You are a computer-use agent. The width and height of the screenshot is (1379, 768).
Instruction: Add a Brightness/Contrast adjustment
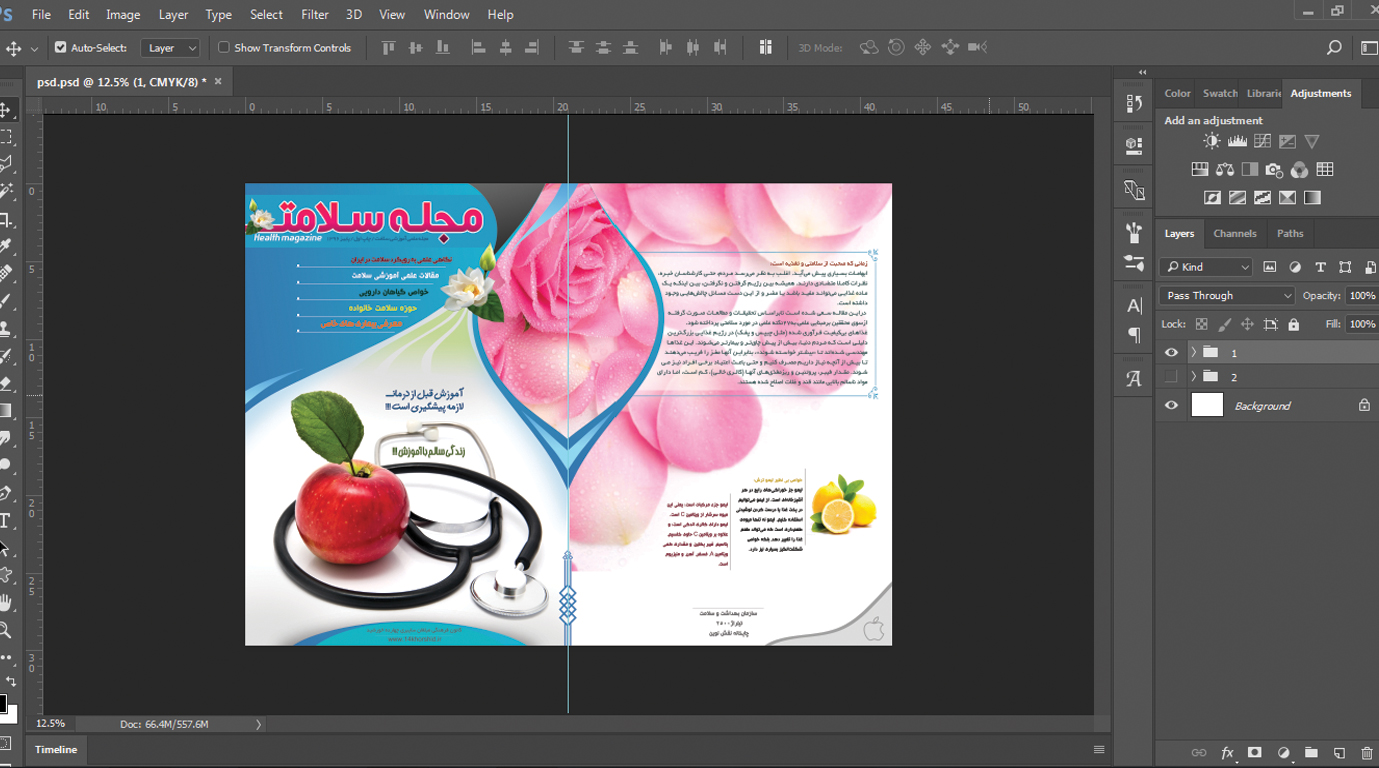click(x=1212, y=142)
